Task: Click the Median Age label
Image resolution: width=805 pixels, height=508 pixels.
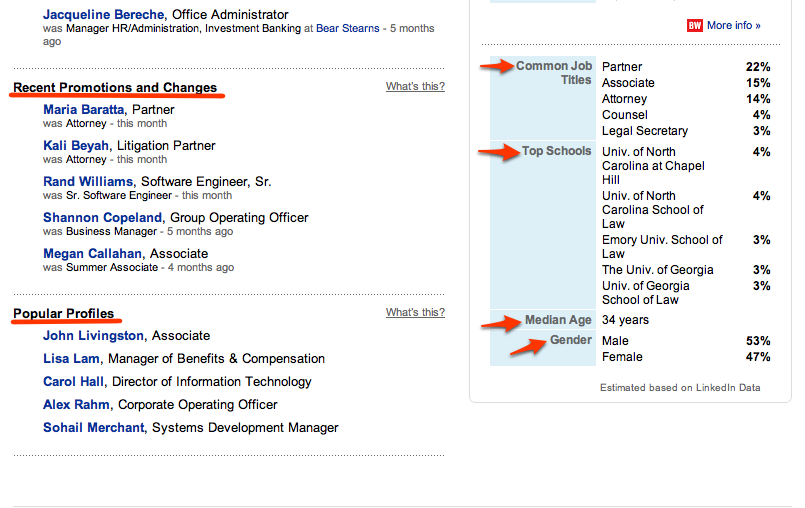Action: [x=558, y=320]
